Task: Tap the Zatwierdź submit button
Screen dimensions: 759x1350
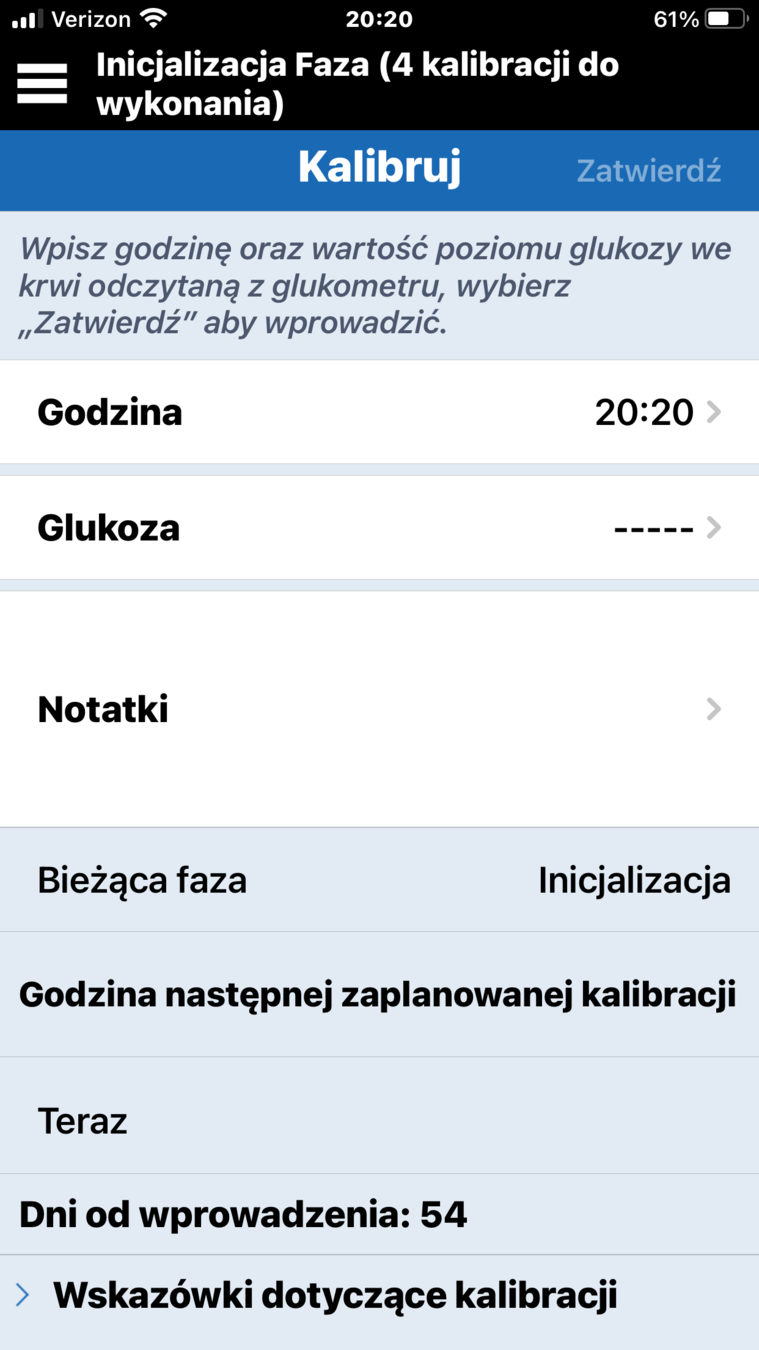Action: click(x=648, y=170)
